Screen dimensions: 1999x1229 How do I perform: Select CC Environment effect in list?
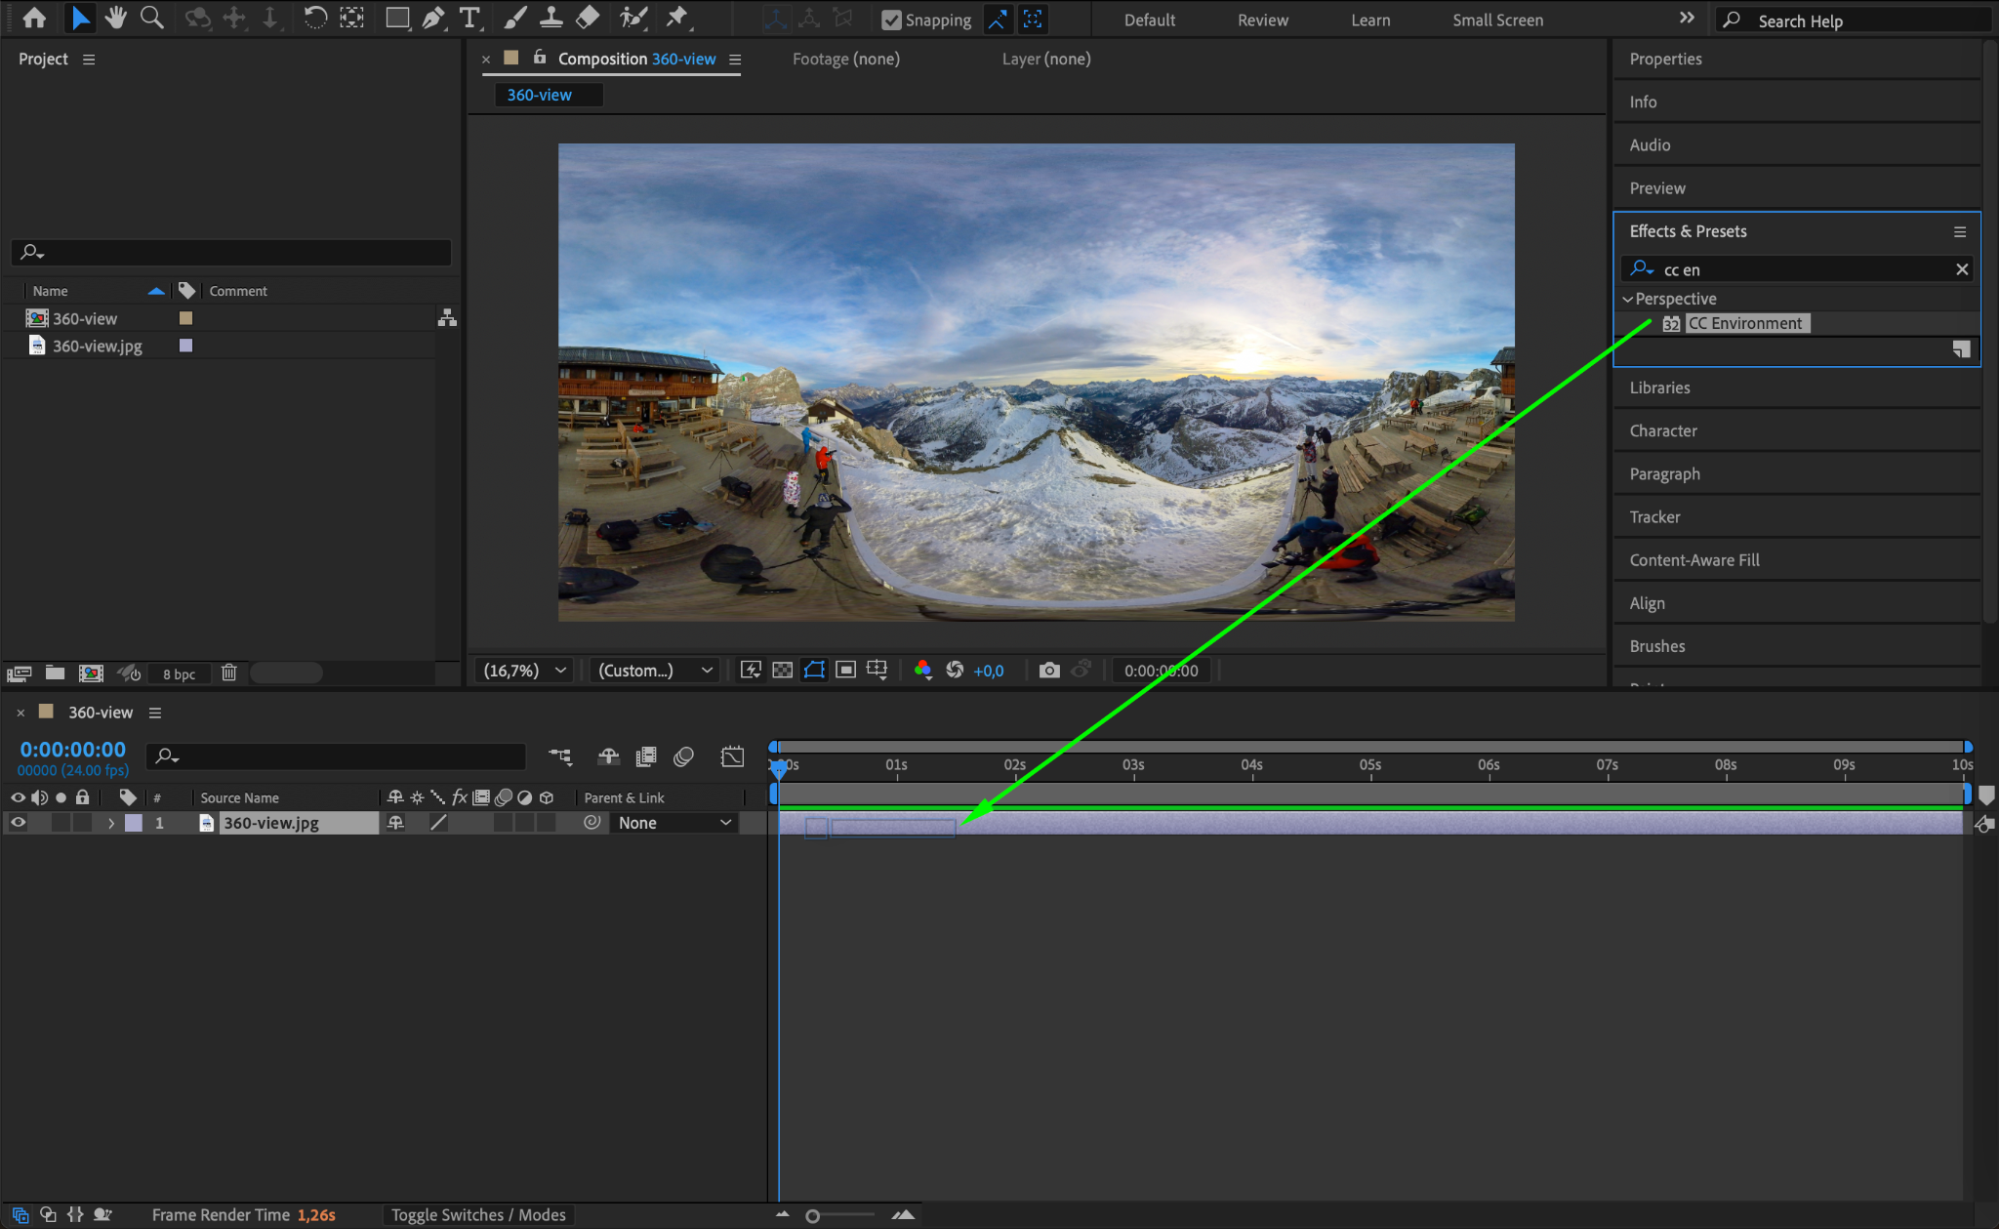click(x=1746, y=323)
